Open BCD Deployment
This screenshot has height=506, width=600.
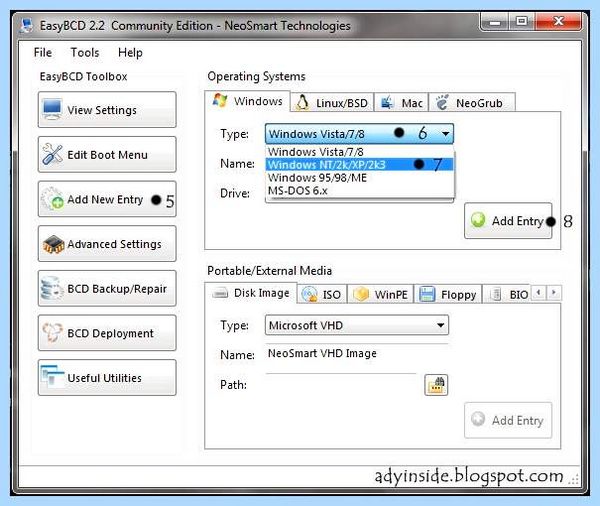pos(107,333)
